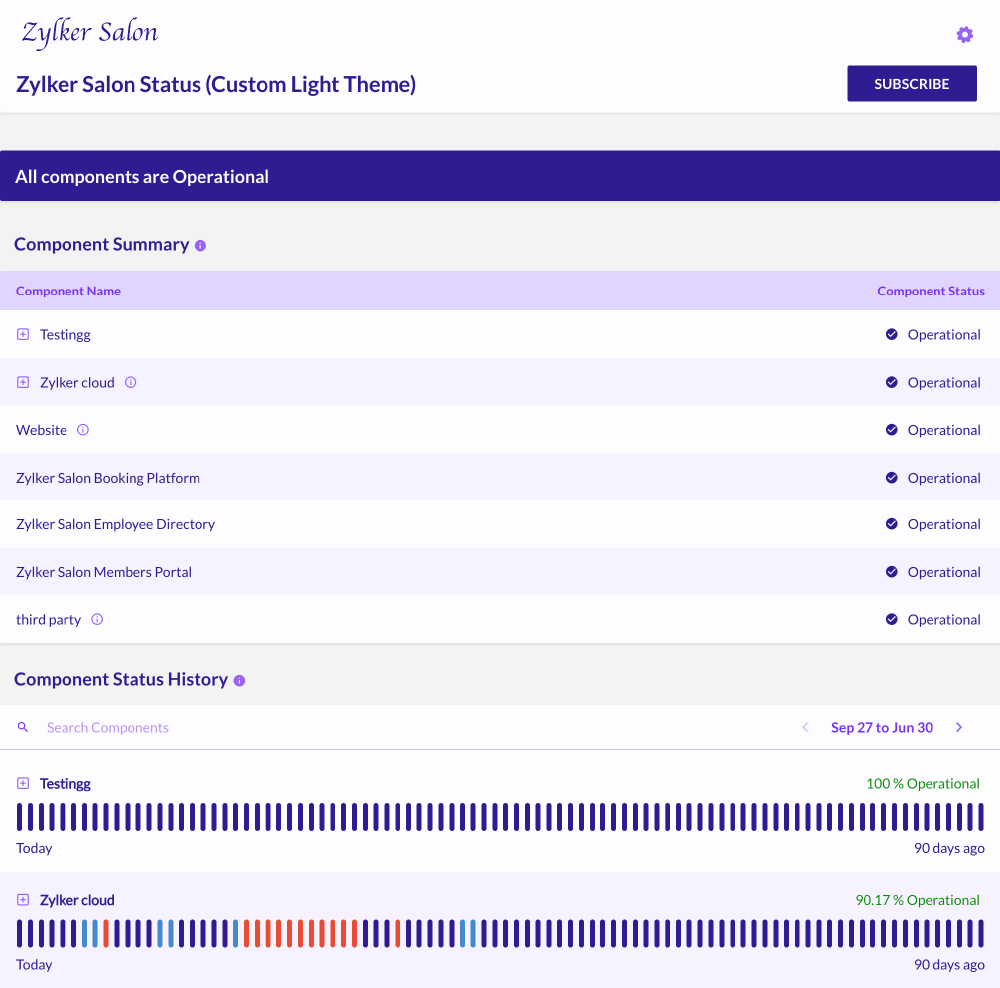Image resolution: width=1000 pixels, height=988 pixels.
Task: Click the Zylker Salon logo
Action: click(90, 33)
